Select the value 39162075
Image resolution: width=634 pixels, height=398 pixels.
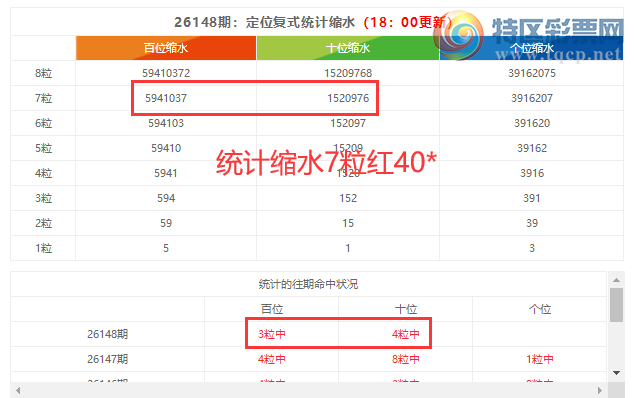click(532, 73)
